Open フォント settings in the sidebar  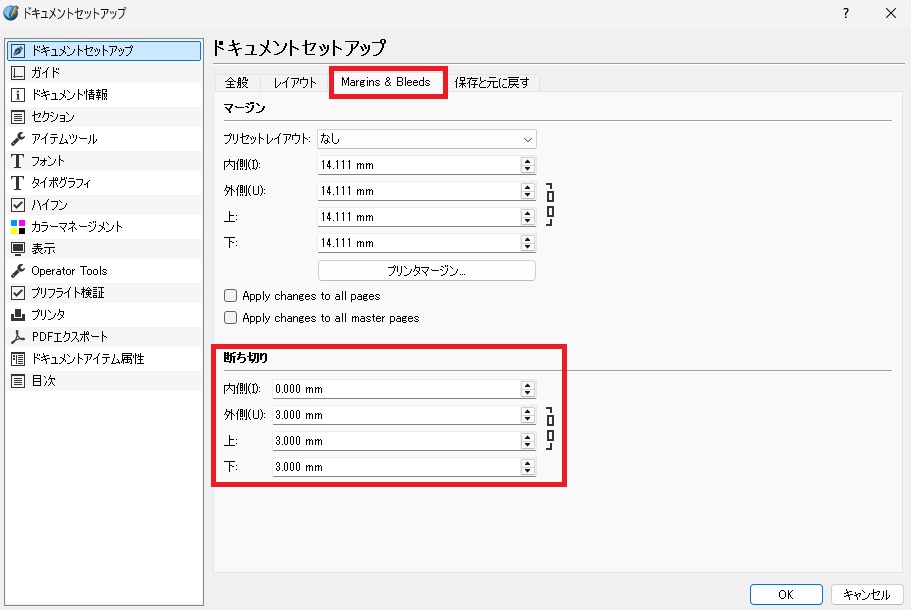click(x=47, y=160)
